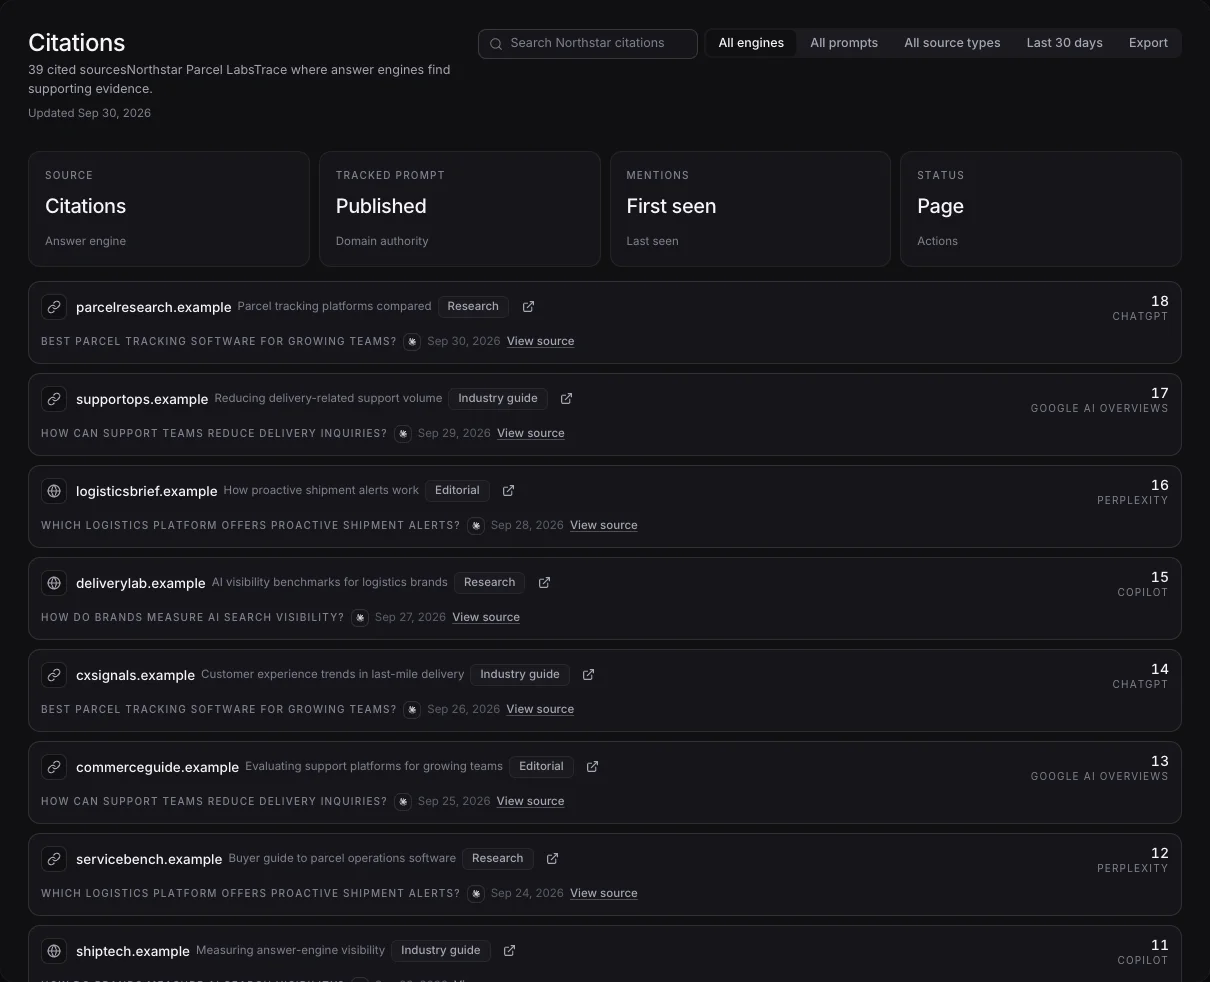Click the domain name deliverylab.example
Screen dimensions: 1210x982
tap(141, 584)
